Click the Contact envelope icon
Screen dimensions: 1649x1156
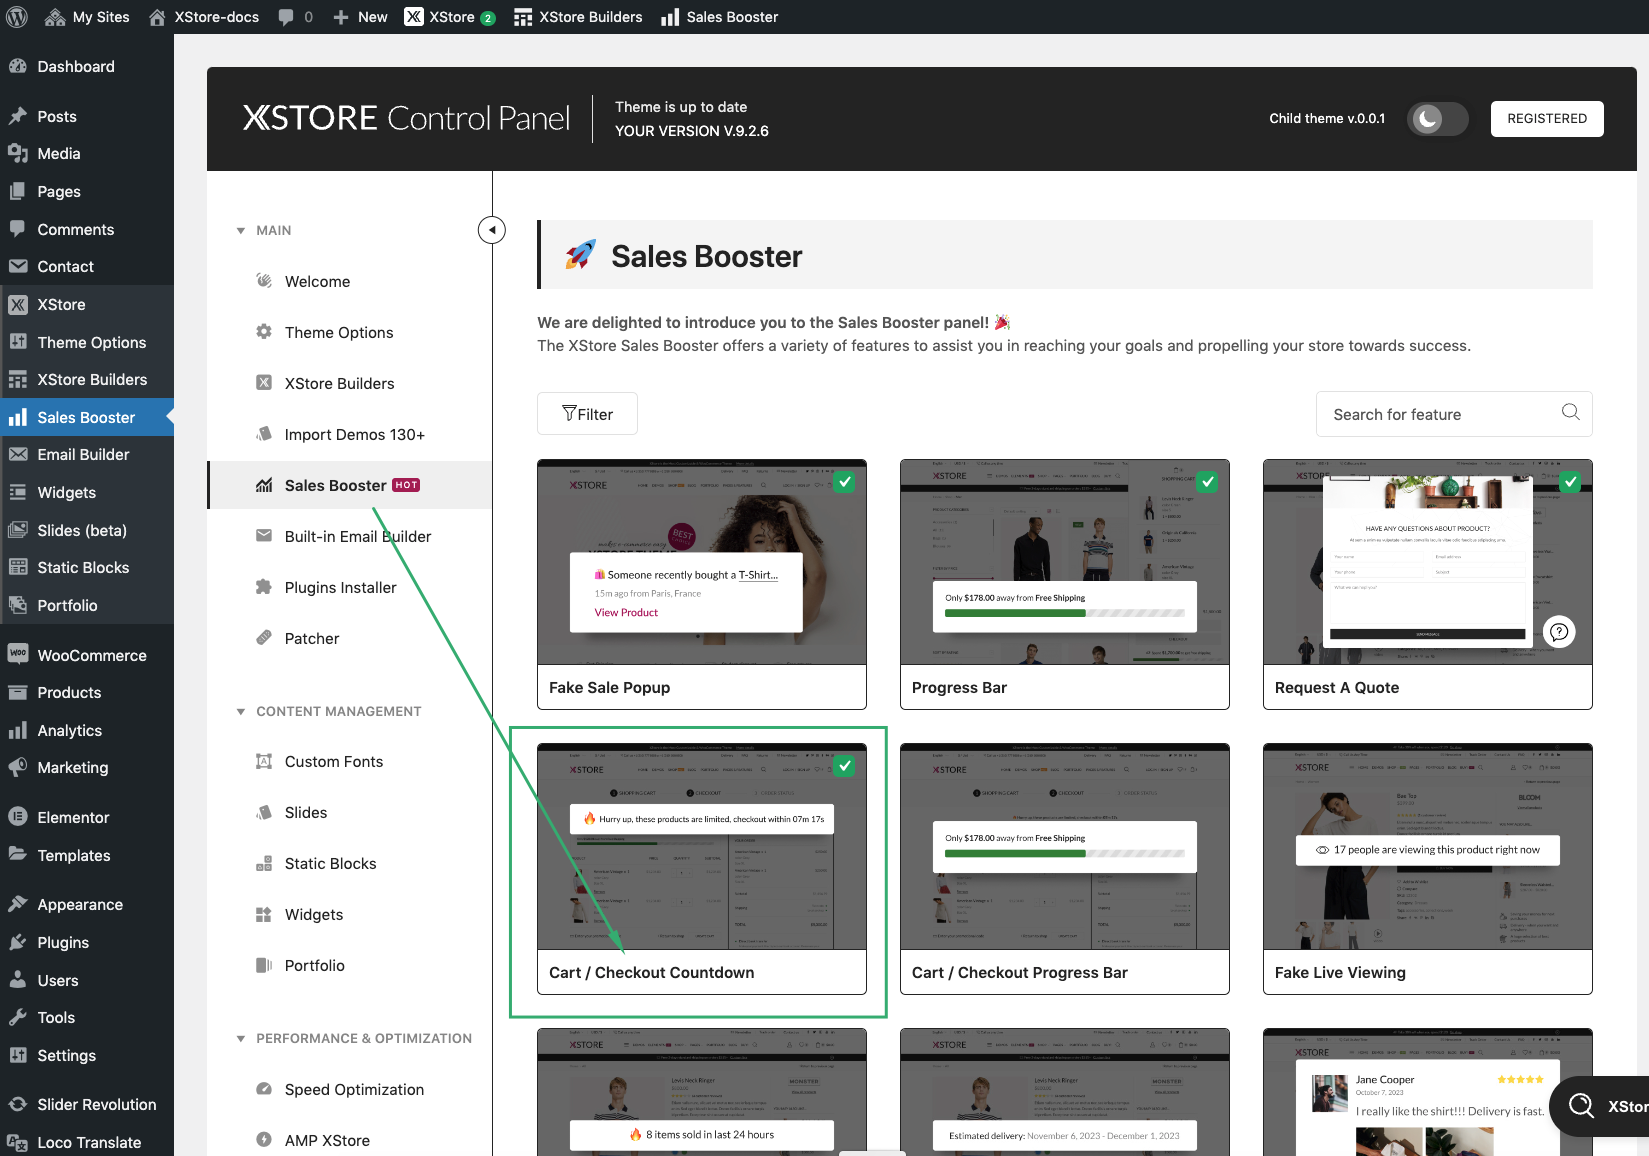(x=18, y=266)
